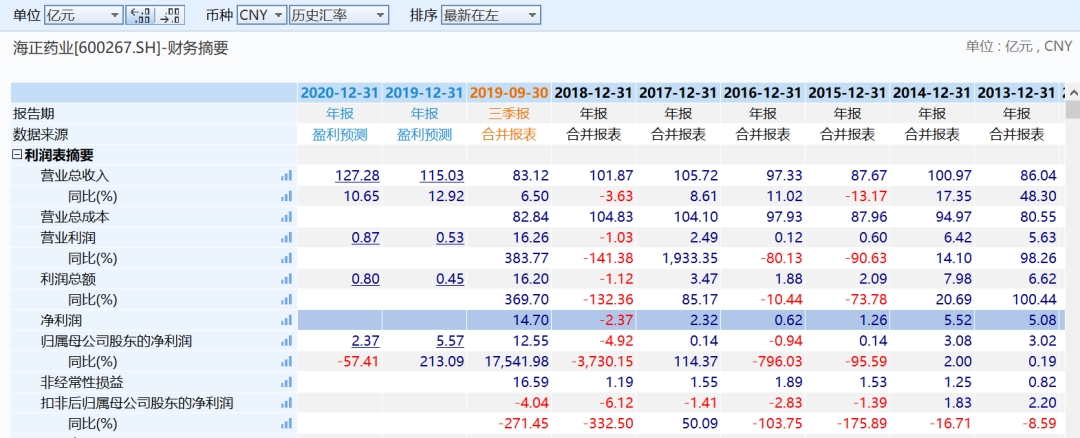Click the 营业总成本 value 104.83
1080x438 pixels.
coord(611,217)
